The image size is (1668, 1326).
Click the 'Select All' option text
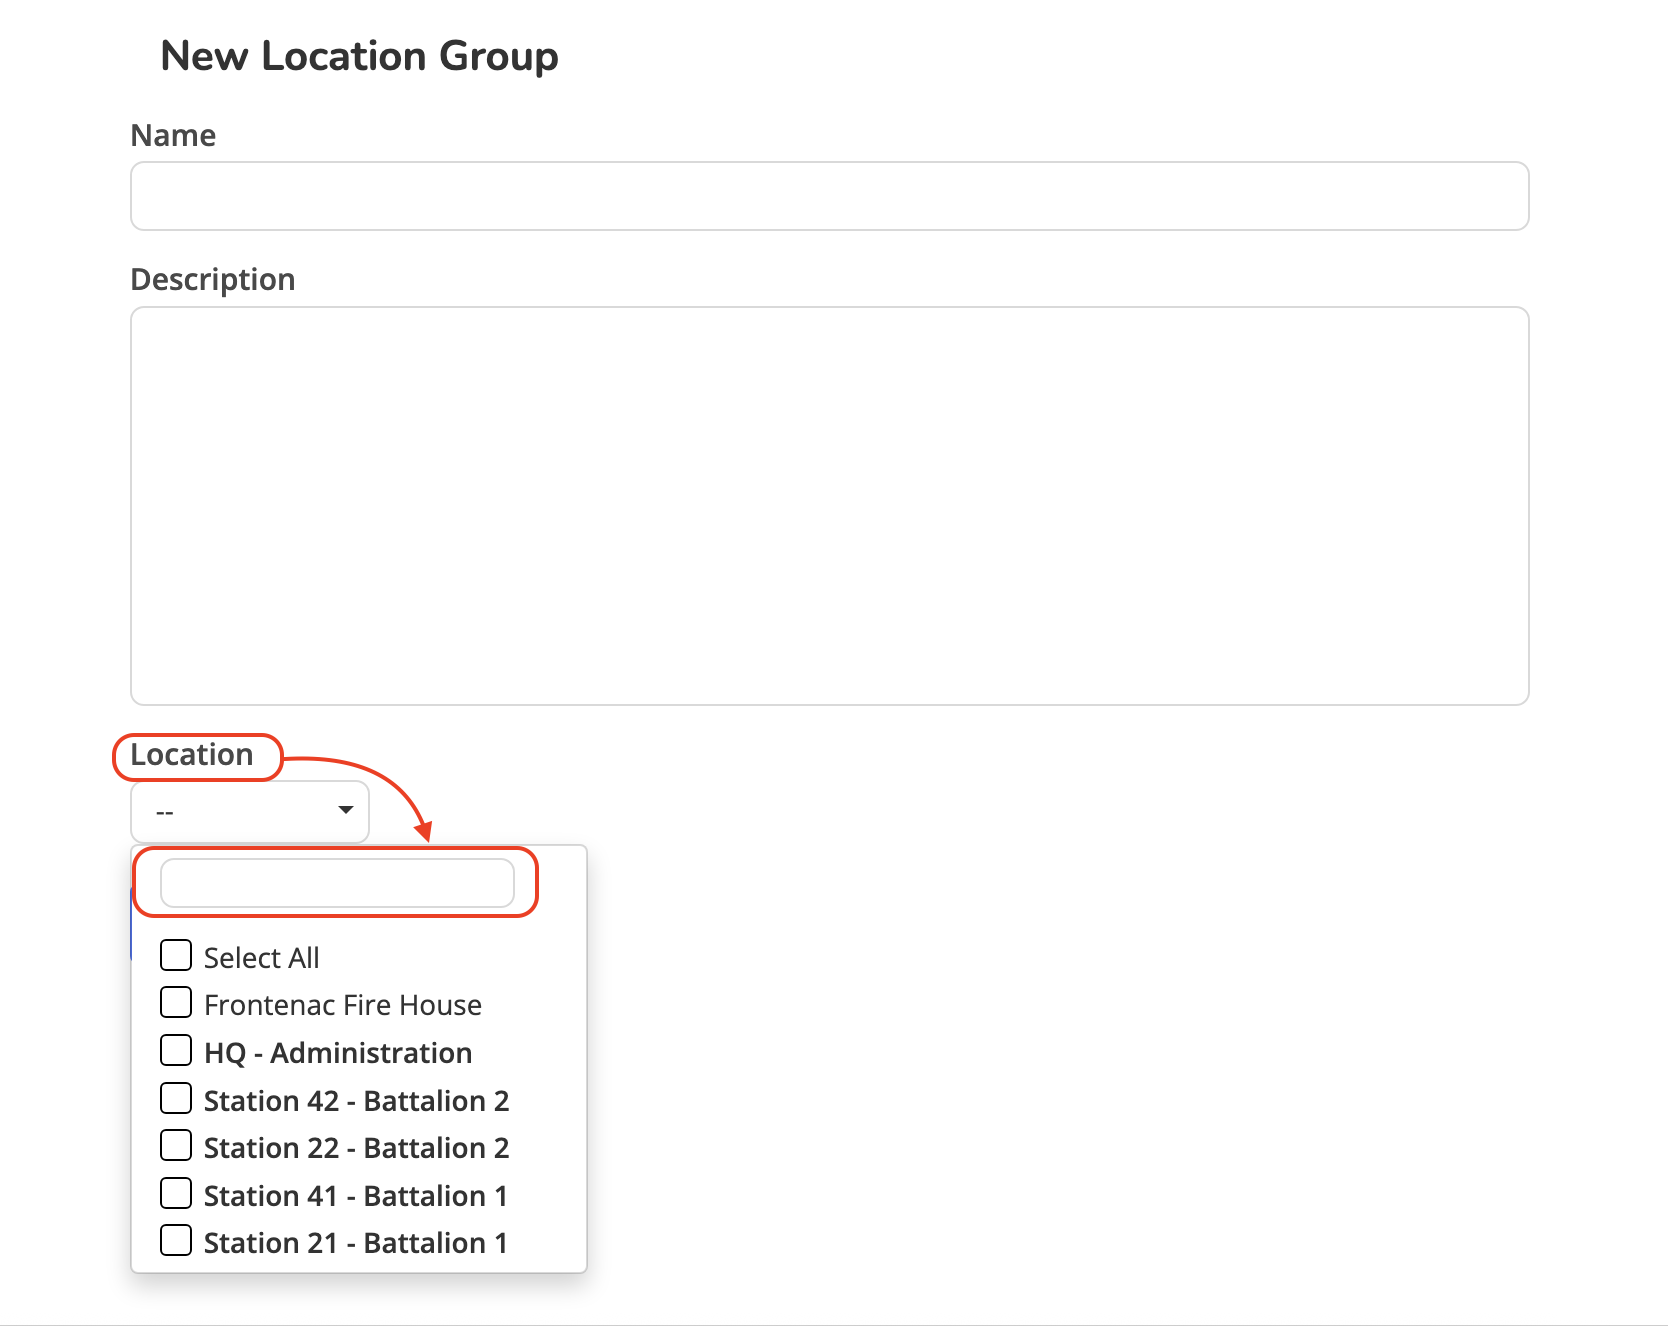(x=262, y=958)
